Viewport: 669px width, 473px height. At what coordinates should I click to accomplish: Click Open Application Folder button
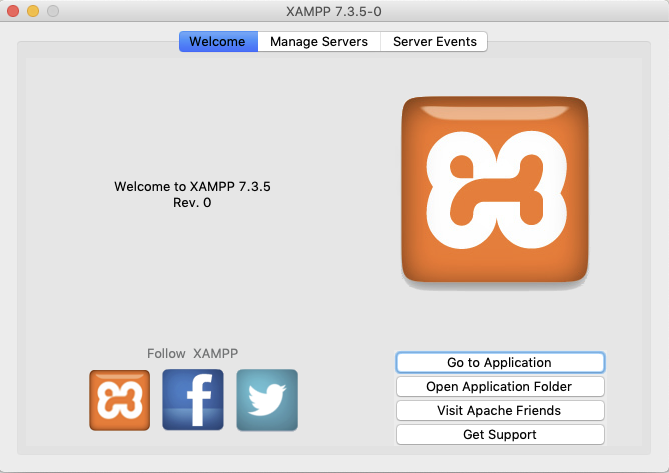click(x=500, y=386)
